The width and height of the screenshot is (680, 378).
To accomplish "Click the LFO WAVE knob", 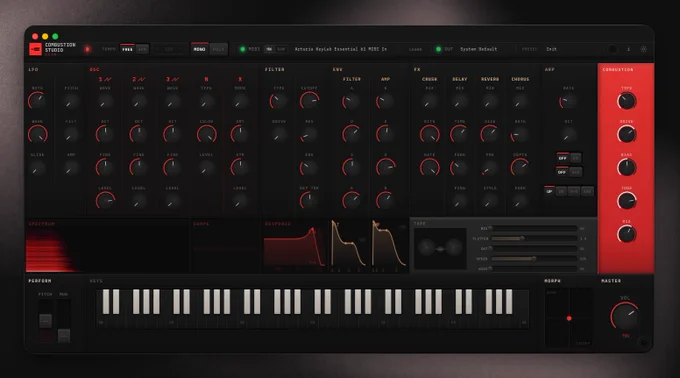I will coord(37,134).
